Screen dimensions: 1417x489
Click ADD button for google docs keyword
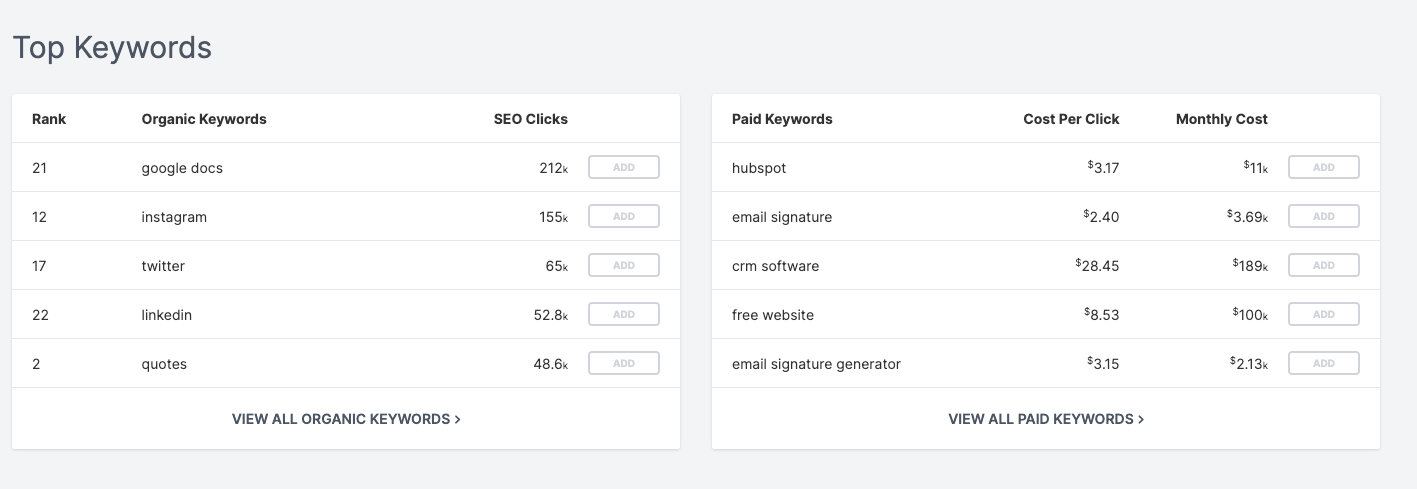click(x=624, y=167)
